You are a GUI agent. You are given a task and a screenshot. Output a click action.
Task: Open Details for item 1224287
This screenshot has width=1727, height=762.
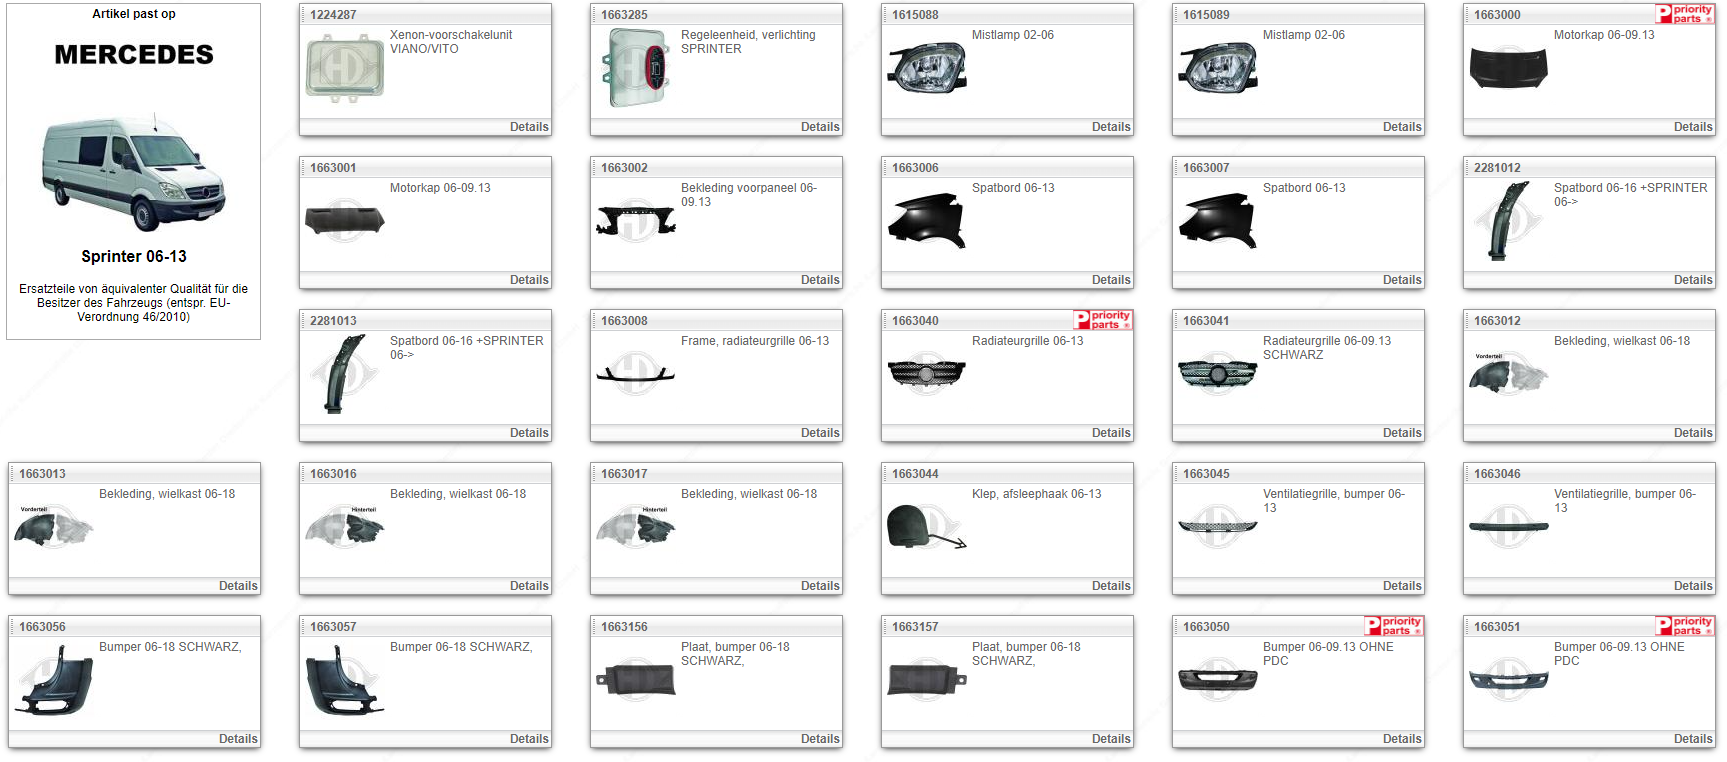pos(529,127)
